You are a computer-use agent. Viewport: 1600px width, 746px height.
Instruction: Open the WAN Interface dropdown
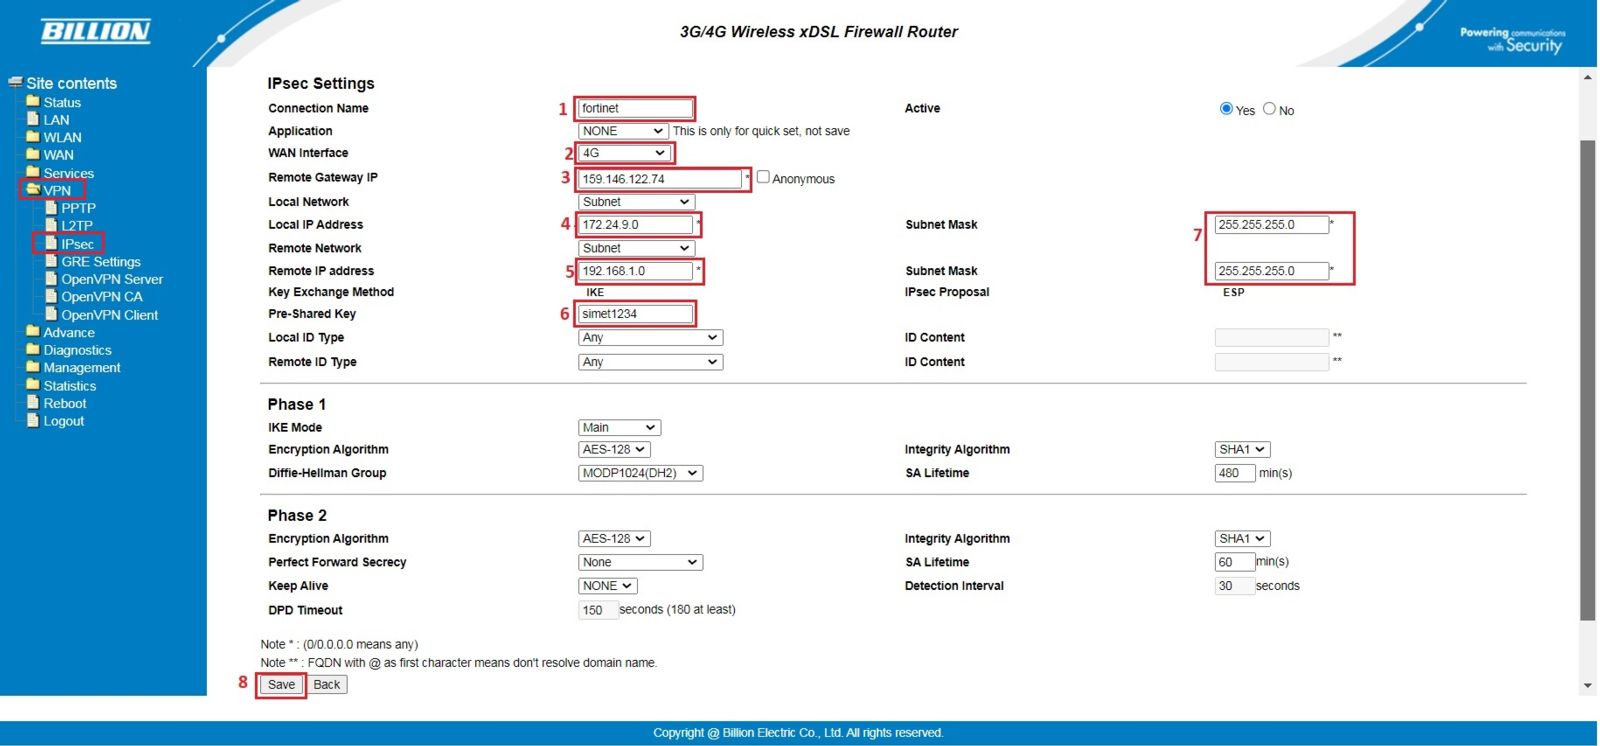click(x=624, y=153)
